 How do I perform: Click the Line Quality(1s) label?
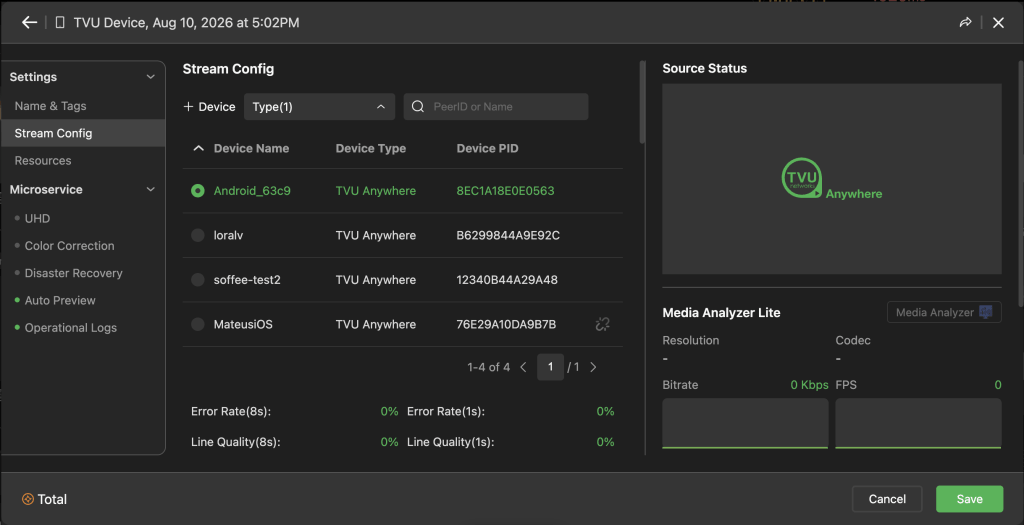tap(451, 442)
